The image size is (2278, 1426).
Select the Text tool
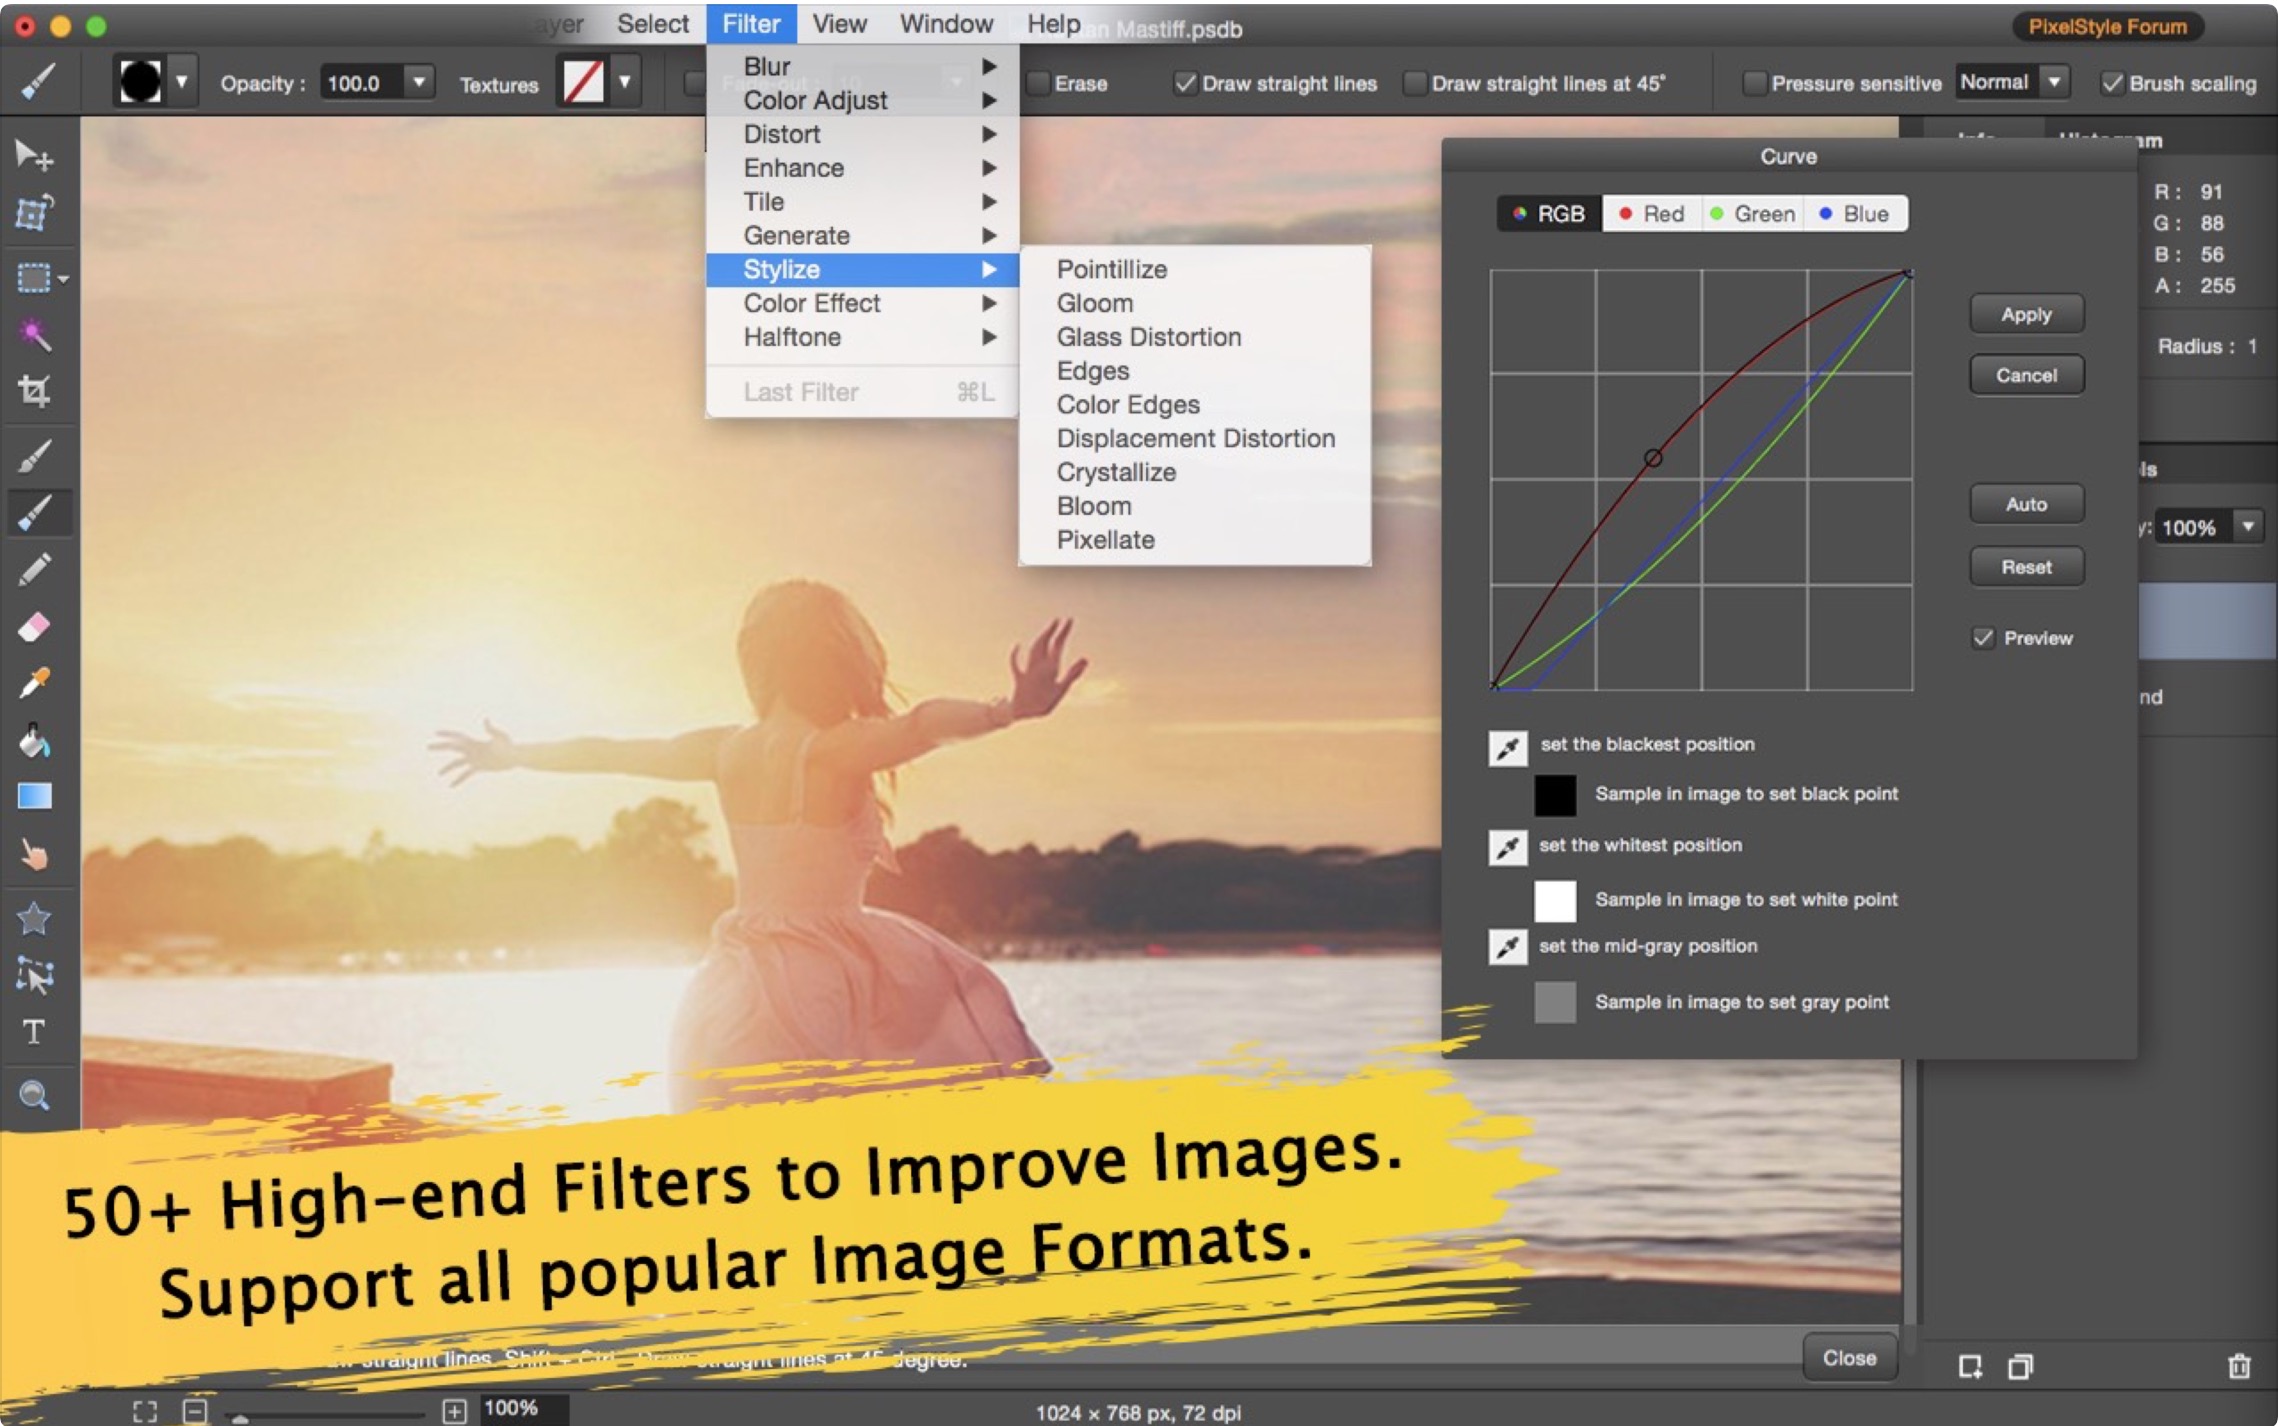pos(34,1031)
